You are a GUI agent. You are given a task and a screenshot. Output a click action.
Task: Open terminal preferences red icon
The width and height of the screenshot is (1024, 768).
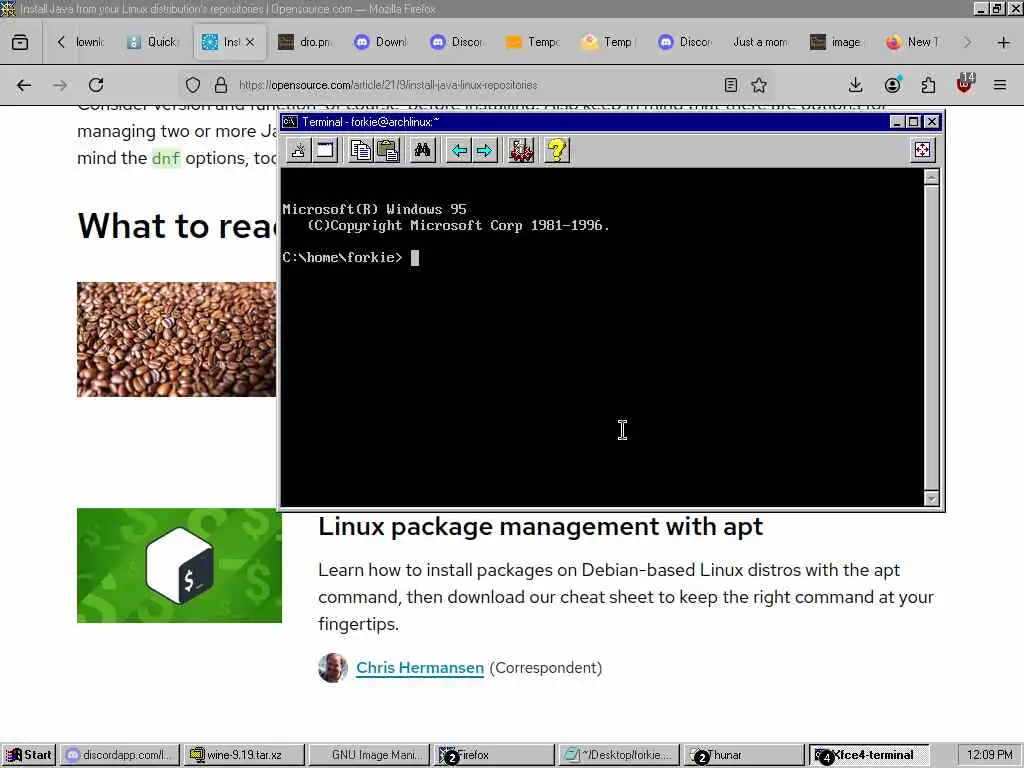[x=521, y=151]
